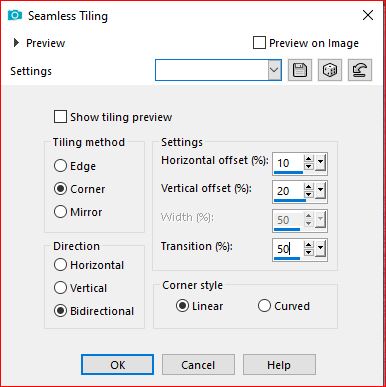The image size is (386, 387).
Task: Check Show tiling preview
Action: tap(60, 117)
